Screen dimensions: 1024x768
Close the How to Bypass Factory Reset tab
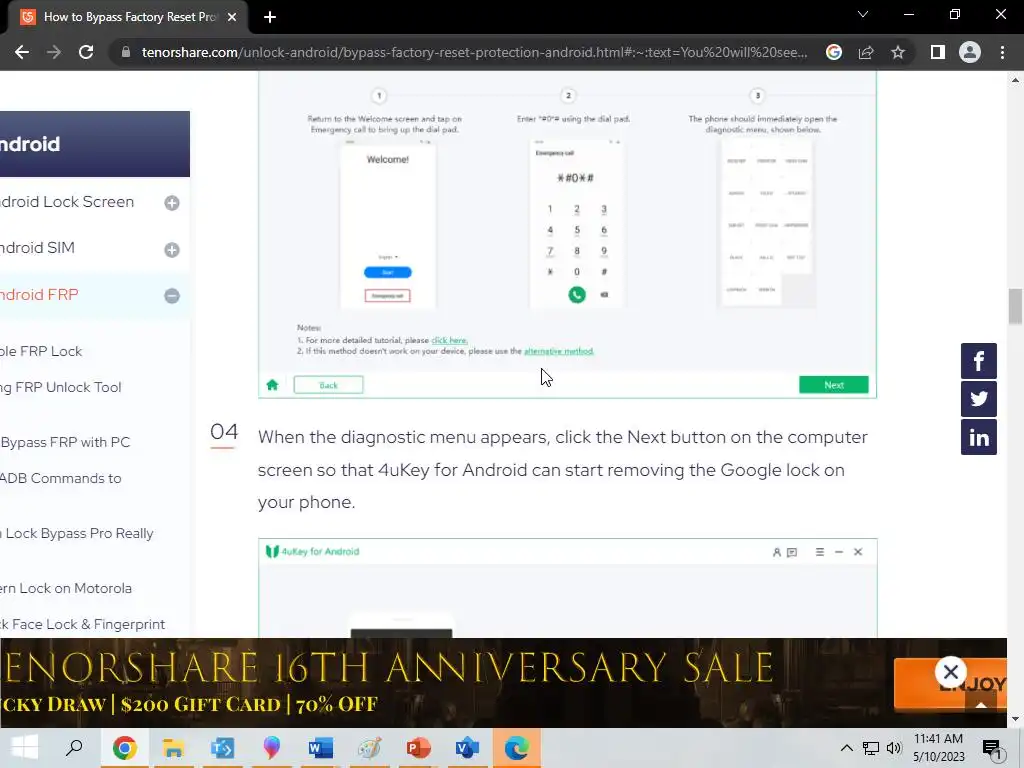click(232, 17)
